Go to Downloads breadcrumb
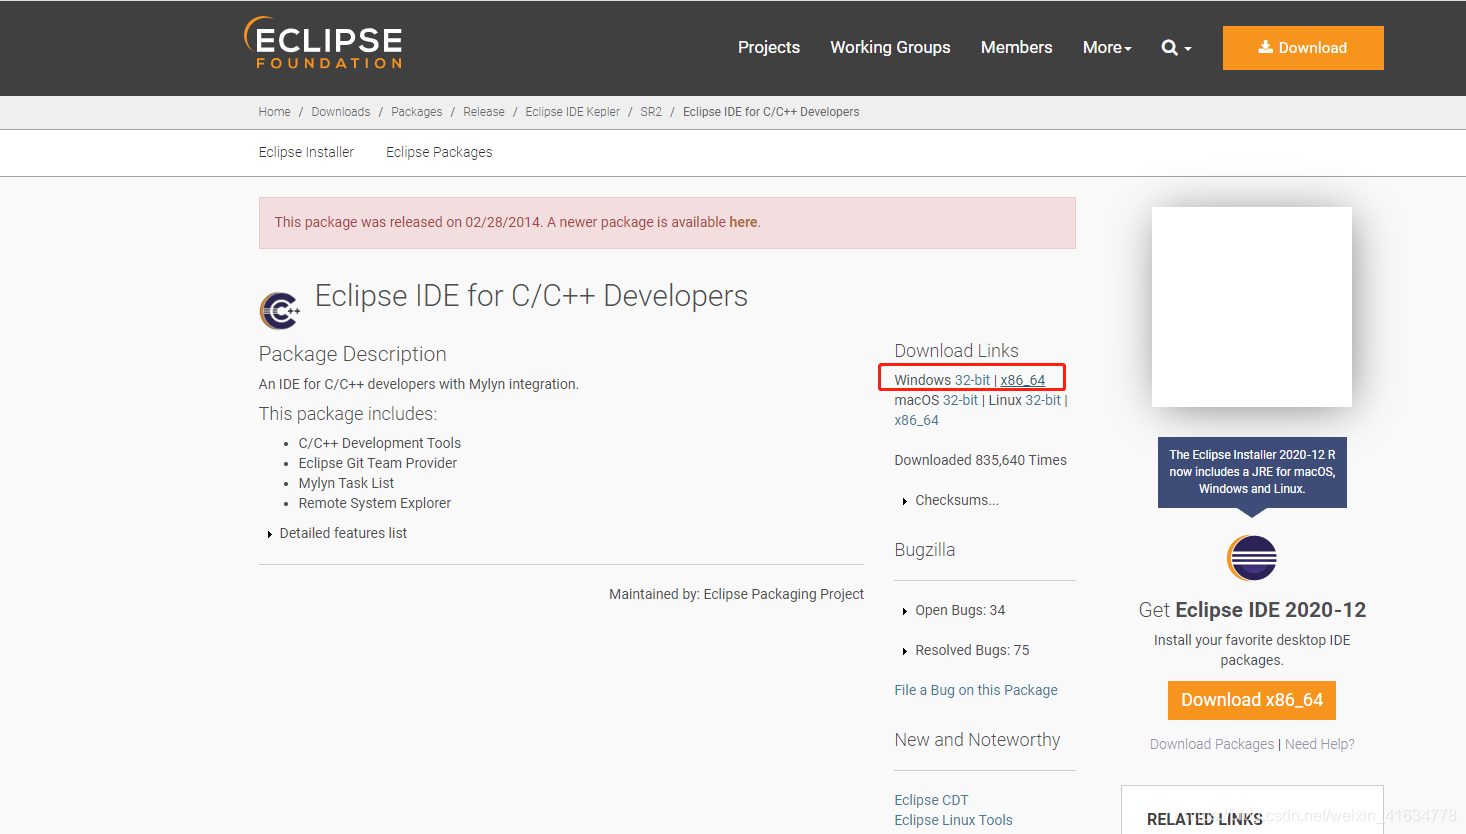 coord(341,112)
